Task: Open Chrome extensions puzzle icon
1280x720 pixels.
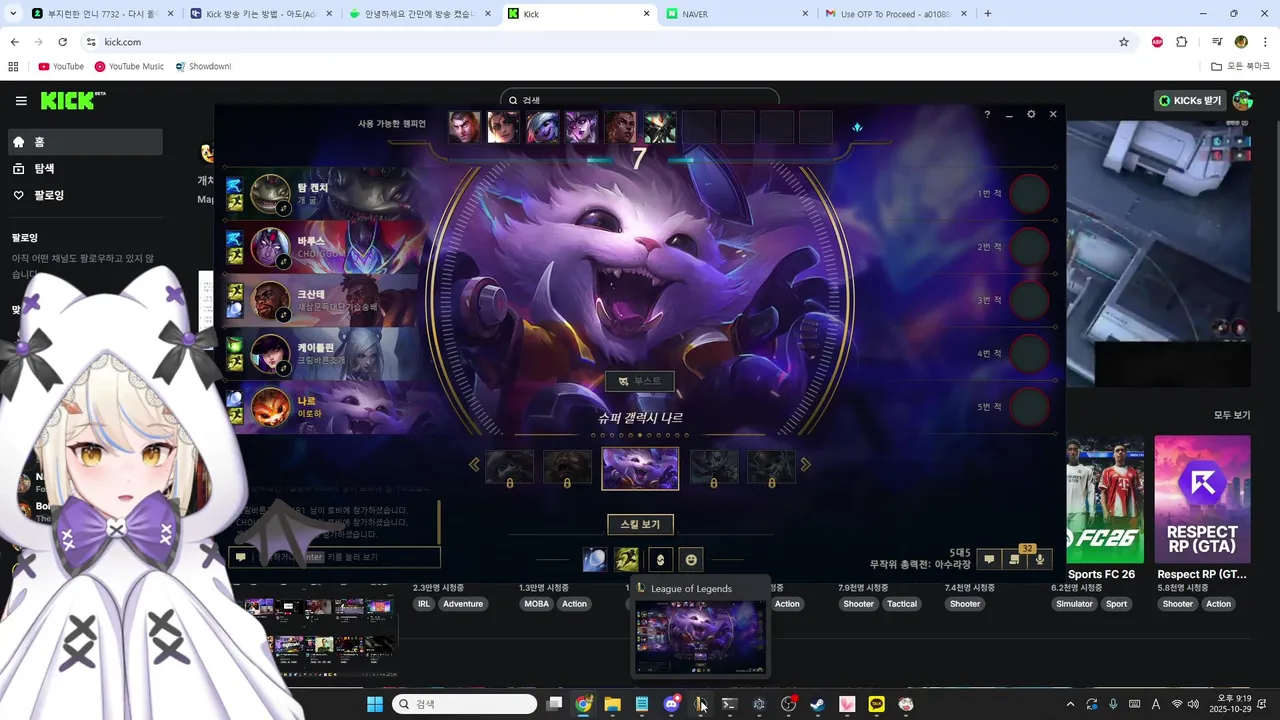Action: (1181, 42)
